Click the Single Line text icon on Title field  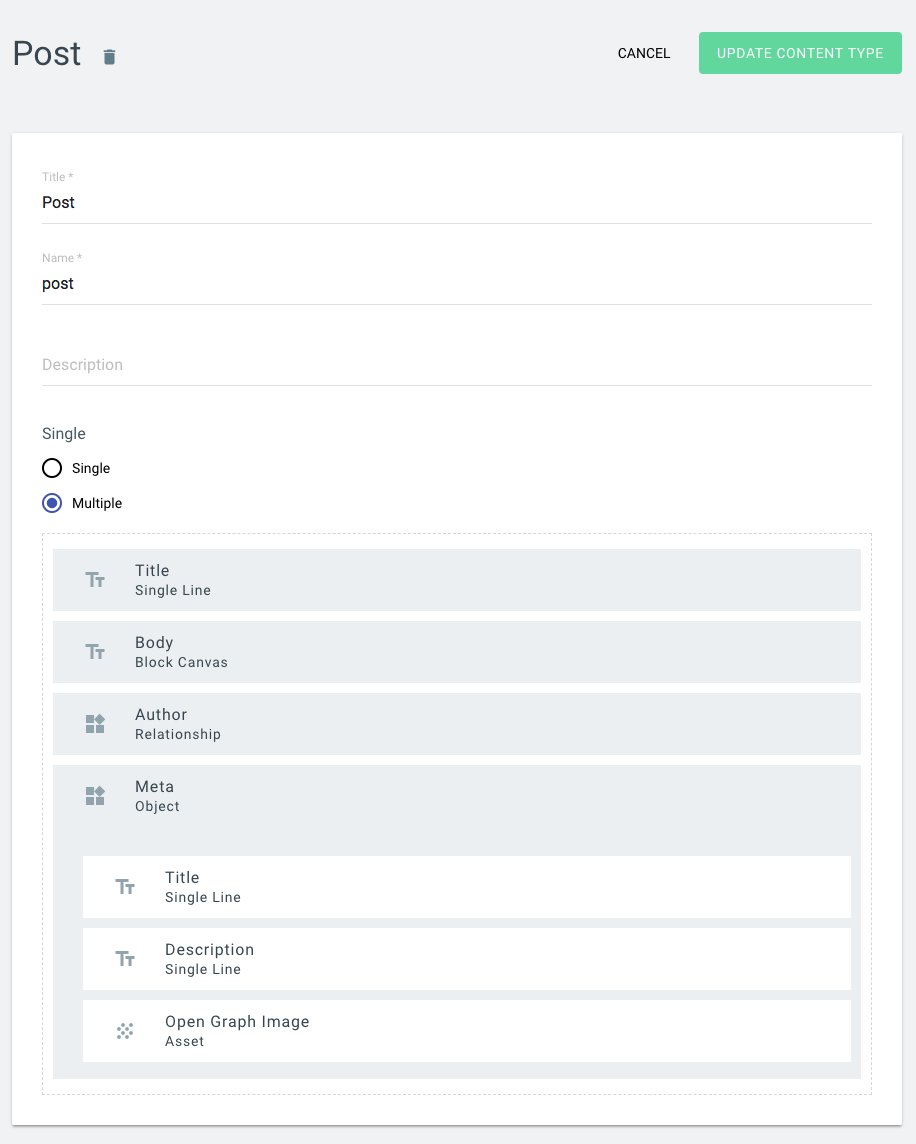[95, 579]
